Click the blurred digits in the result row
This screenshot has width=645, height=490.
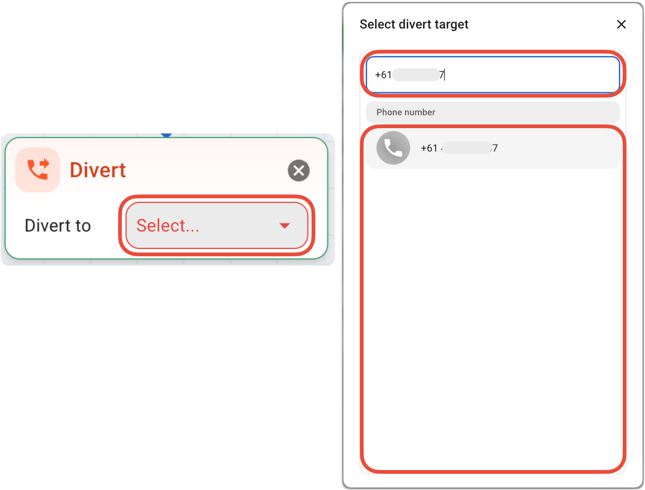(x=466, y=148)
